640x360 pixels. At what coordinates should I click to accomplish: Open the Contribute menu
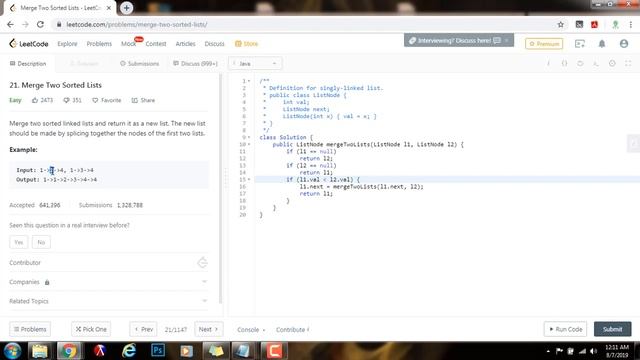292,330
